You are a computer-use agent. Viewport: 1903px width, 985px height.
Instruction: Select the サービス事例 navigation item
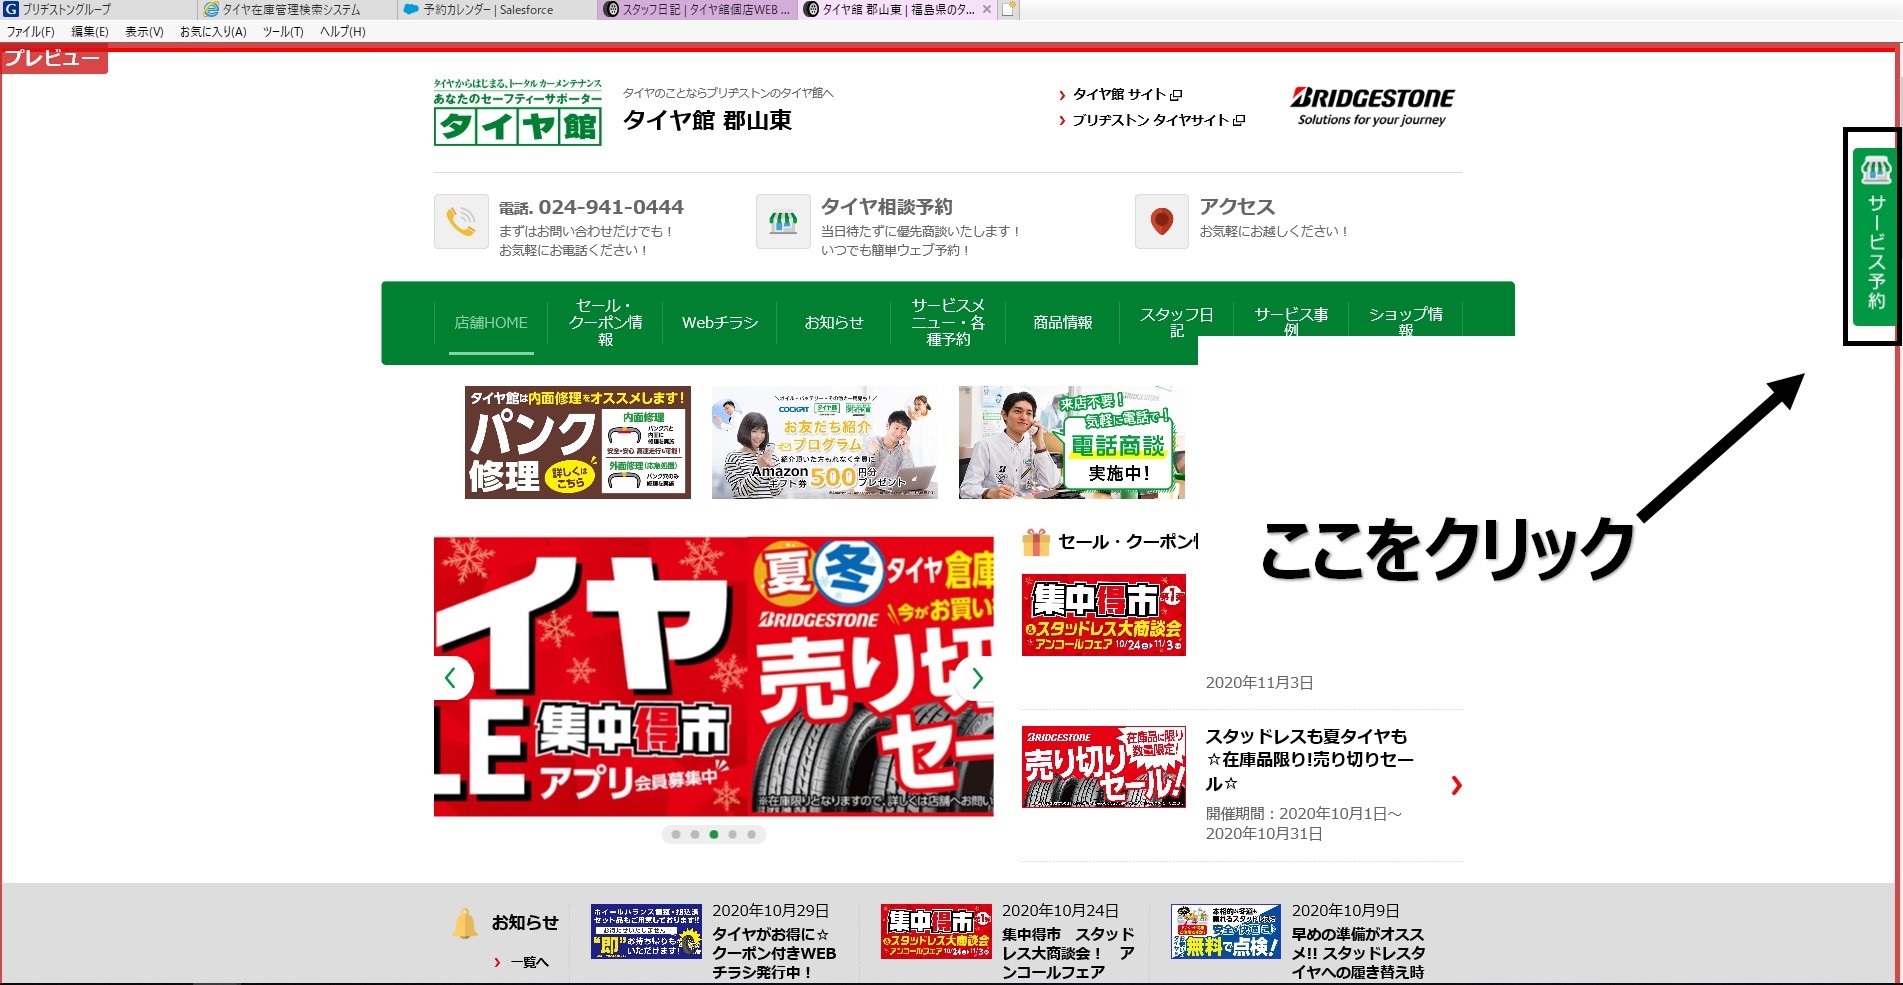(1291, 322)
